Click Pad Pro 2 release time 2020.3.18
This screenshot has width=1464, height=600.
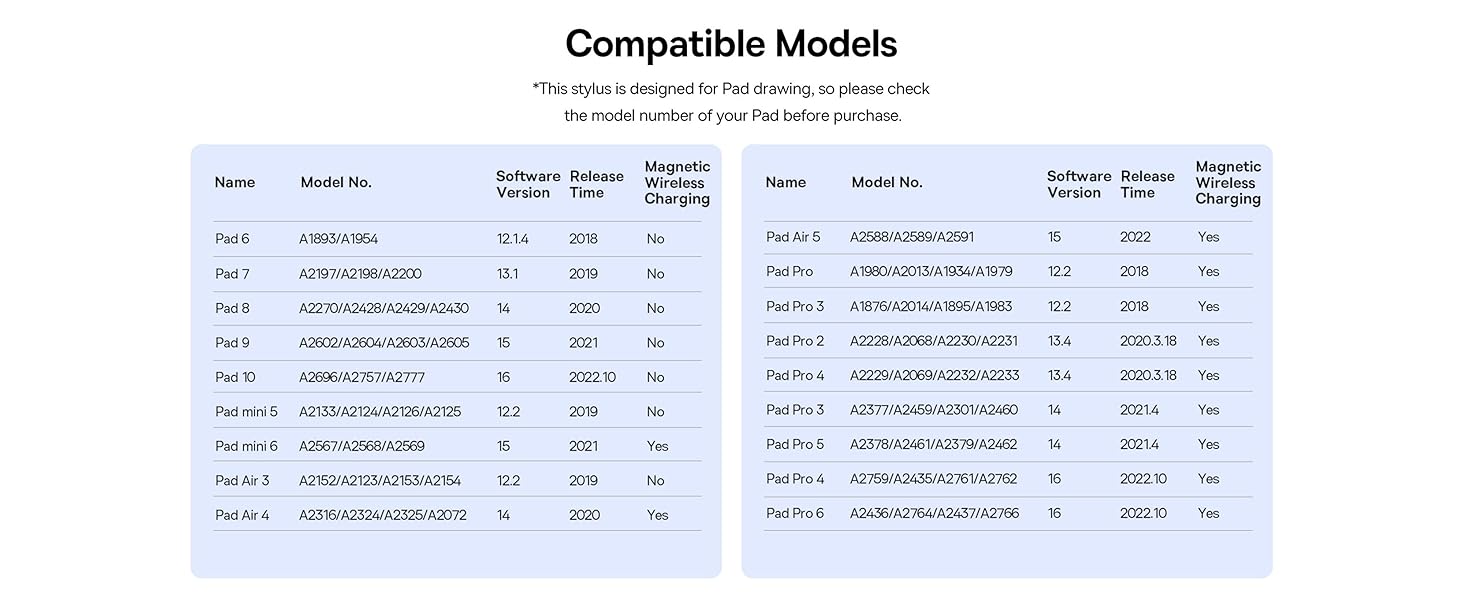click(x=1148, y=341)
